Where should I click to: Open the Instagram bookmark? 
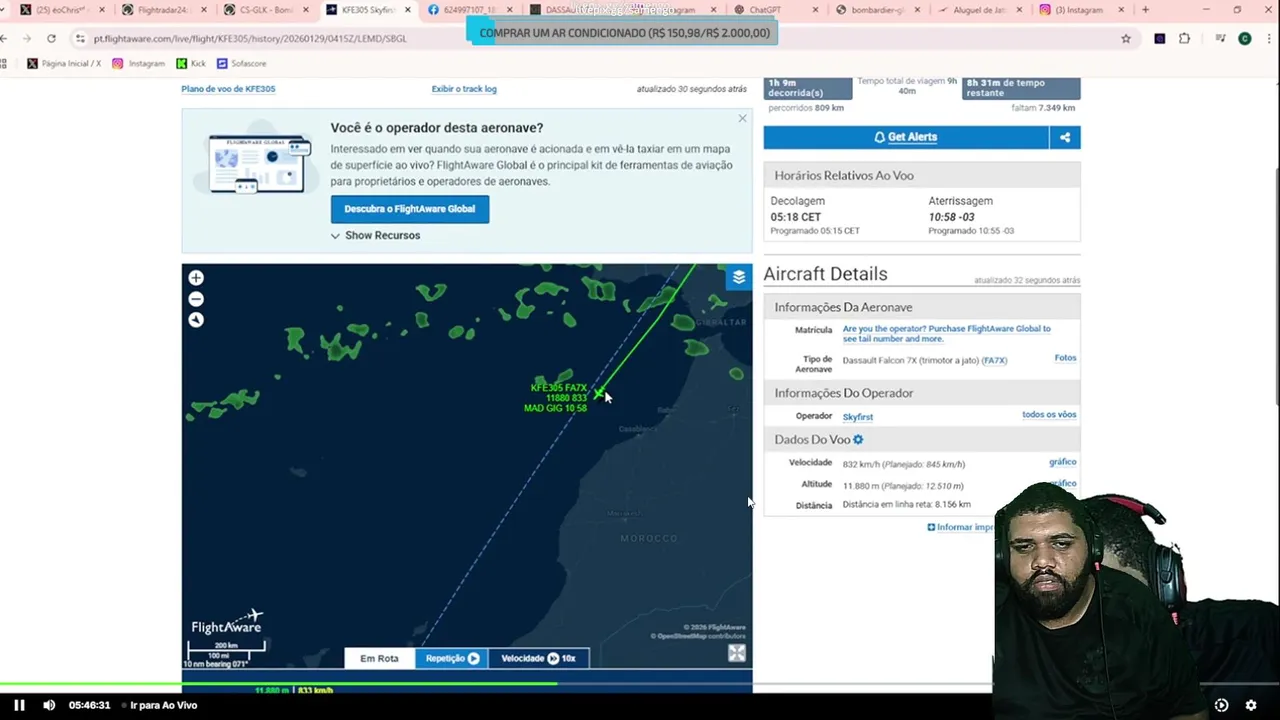pos(138,63)
